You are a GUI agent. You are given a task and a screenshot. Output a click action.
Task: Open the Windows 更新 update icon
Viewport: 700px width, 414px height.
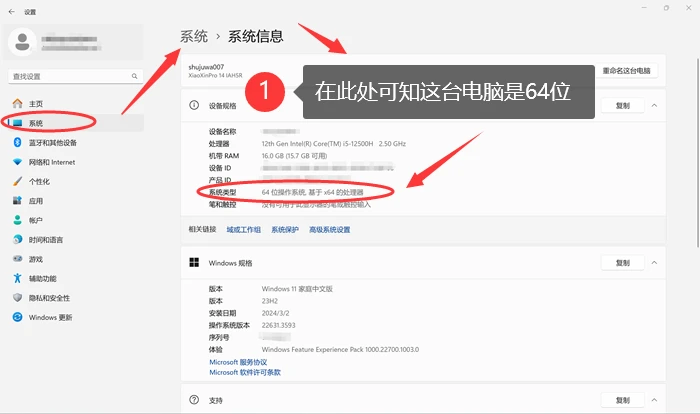17,317
